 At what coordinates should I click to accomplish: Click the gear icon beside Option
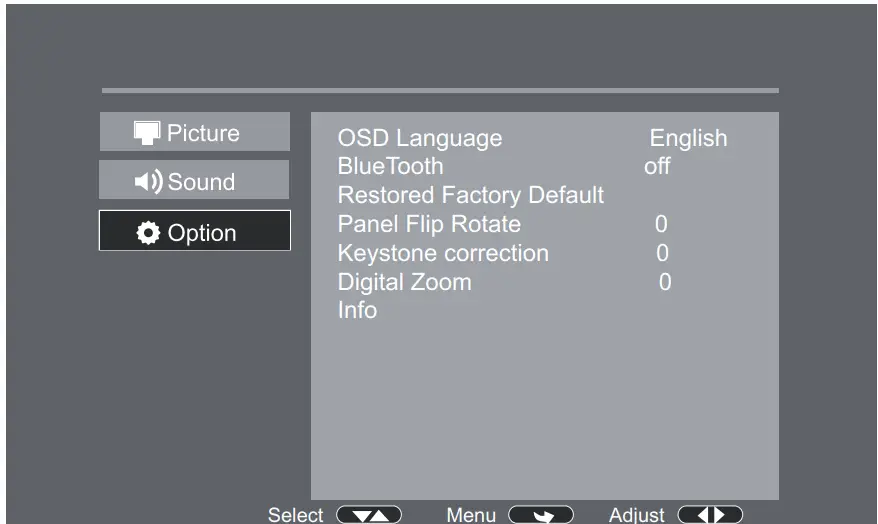coord(150,233)
